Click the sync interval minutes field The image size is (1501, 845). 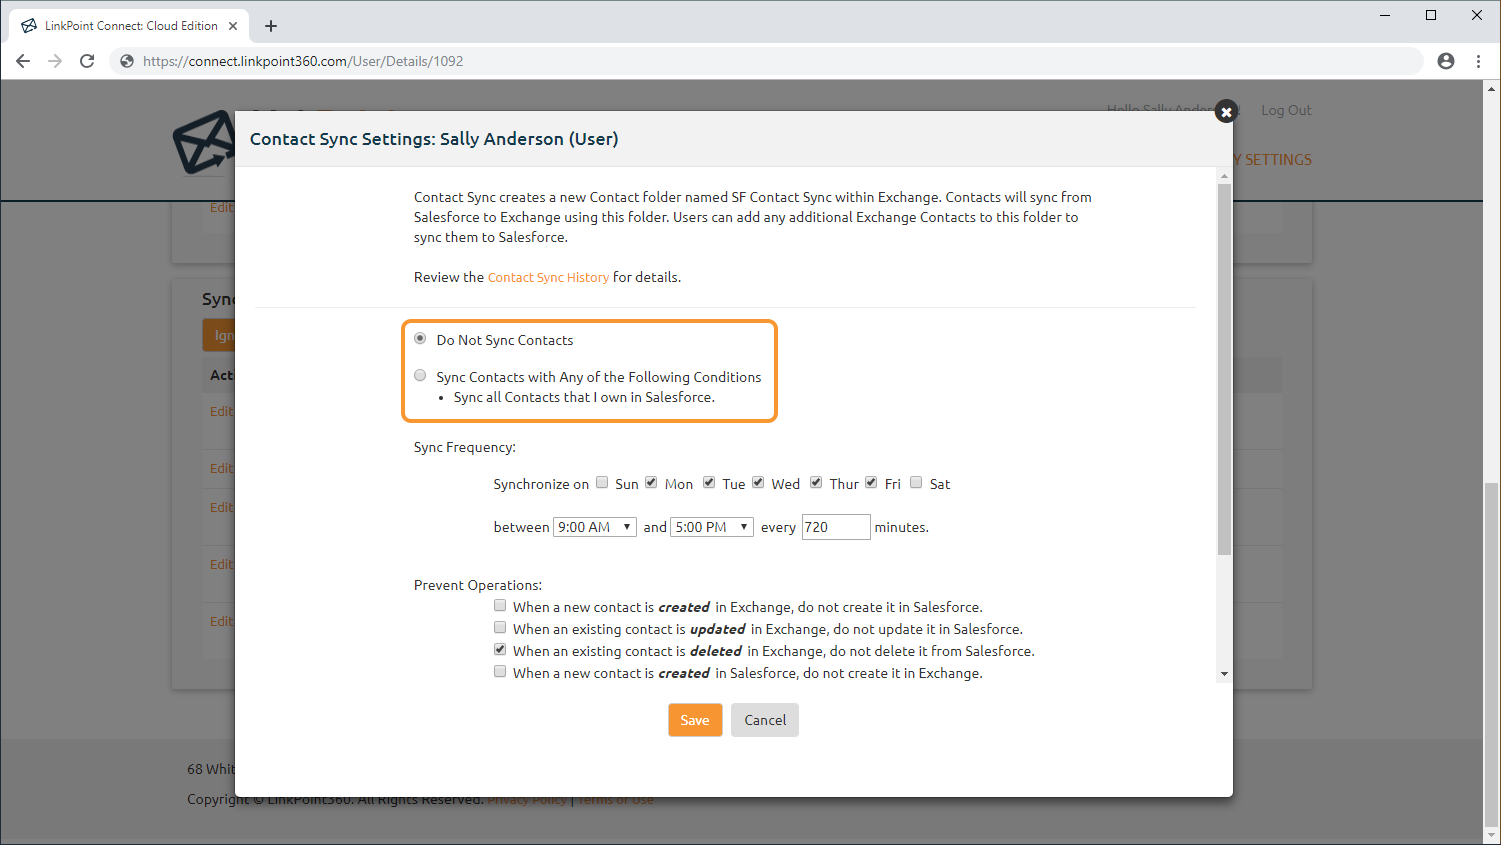pos(836,527)
